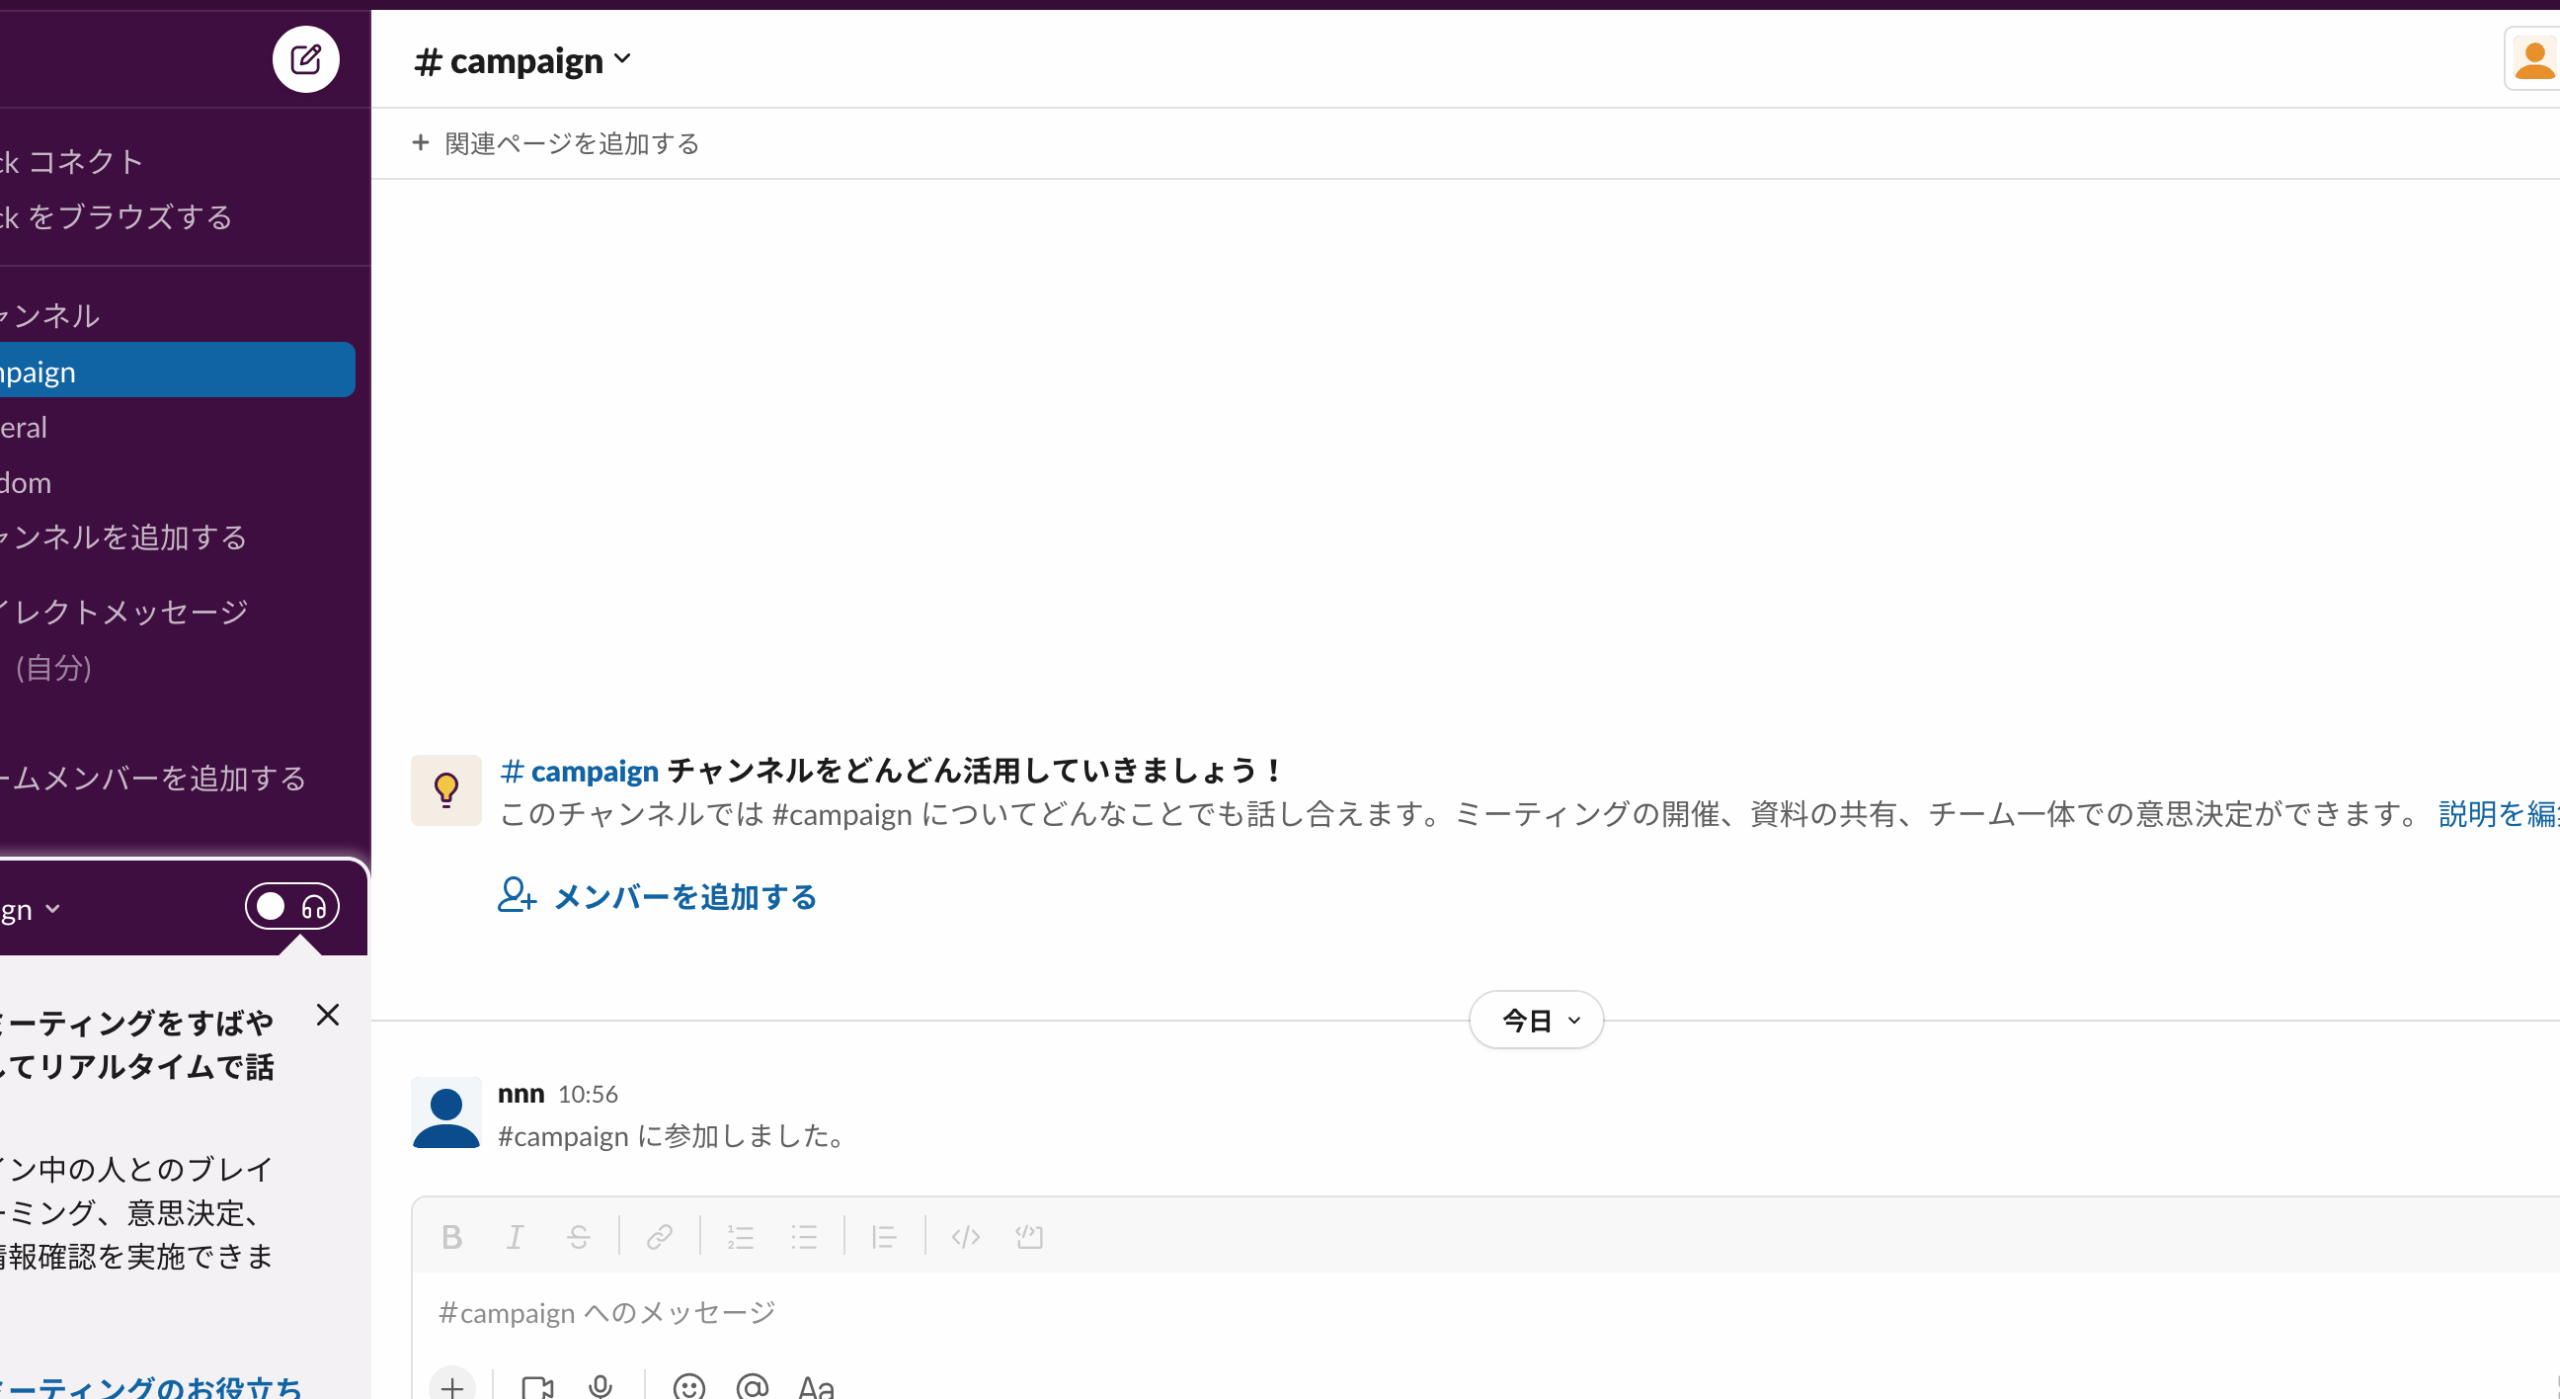Apply strikethrough formatting

(x=578, y=1237)
